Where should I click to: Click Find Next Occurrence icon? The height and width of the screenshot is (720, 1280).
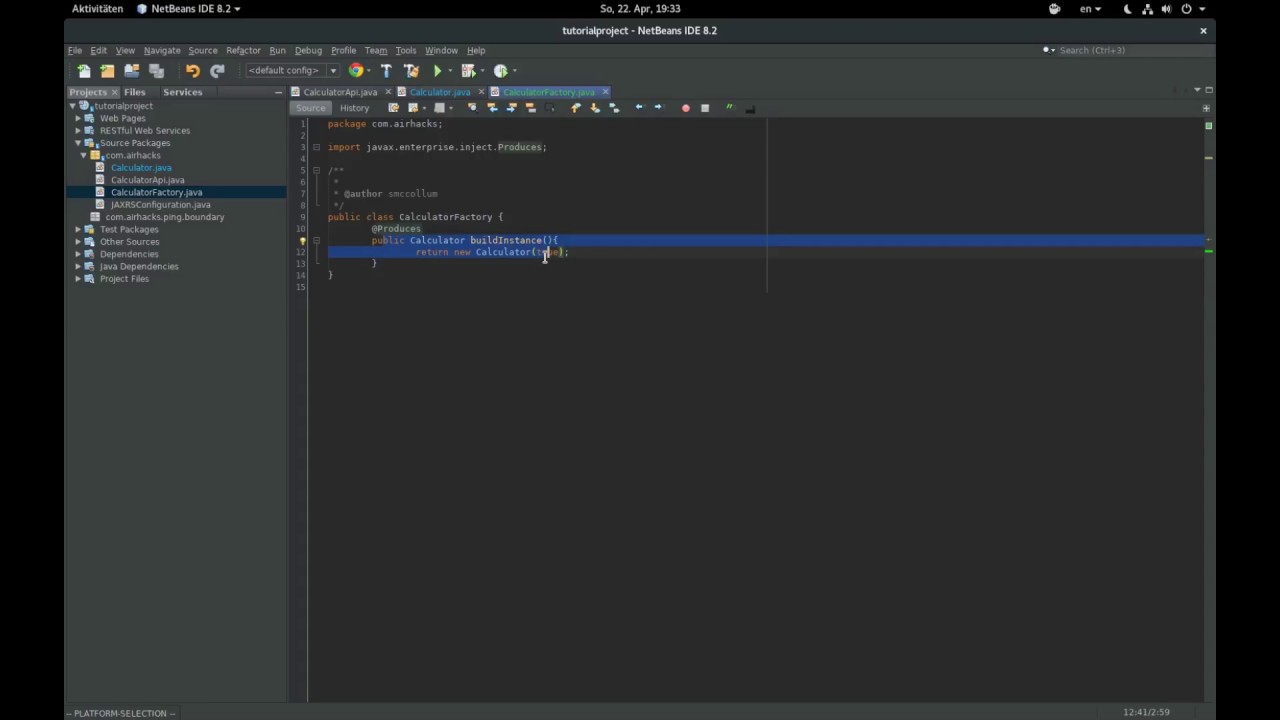[x=511, y=108]
